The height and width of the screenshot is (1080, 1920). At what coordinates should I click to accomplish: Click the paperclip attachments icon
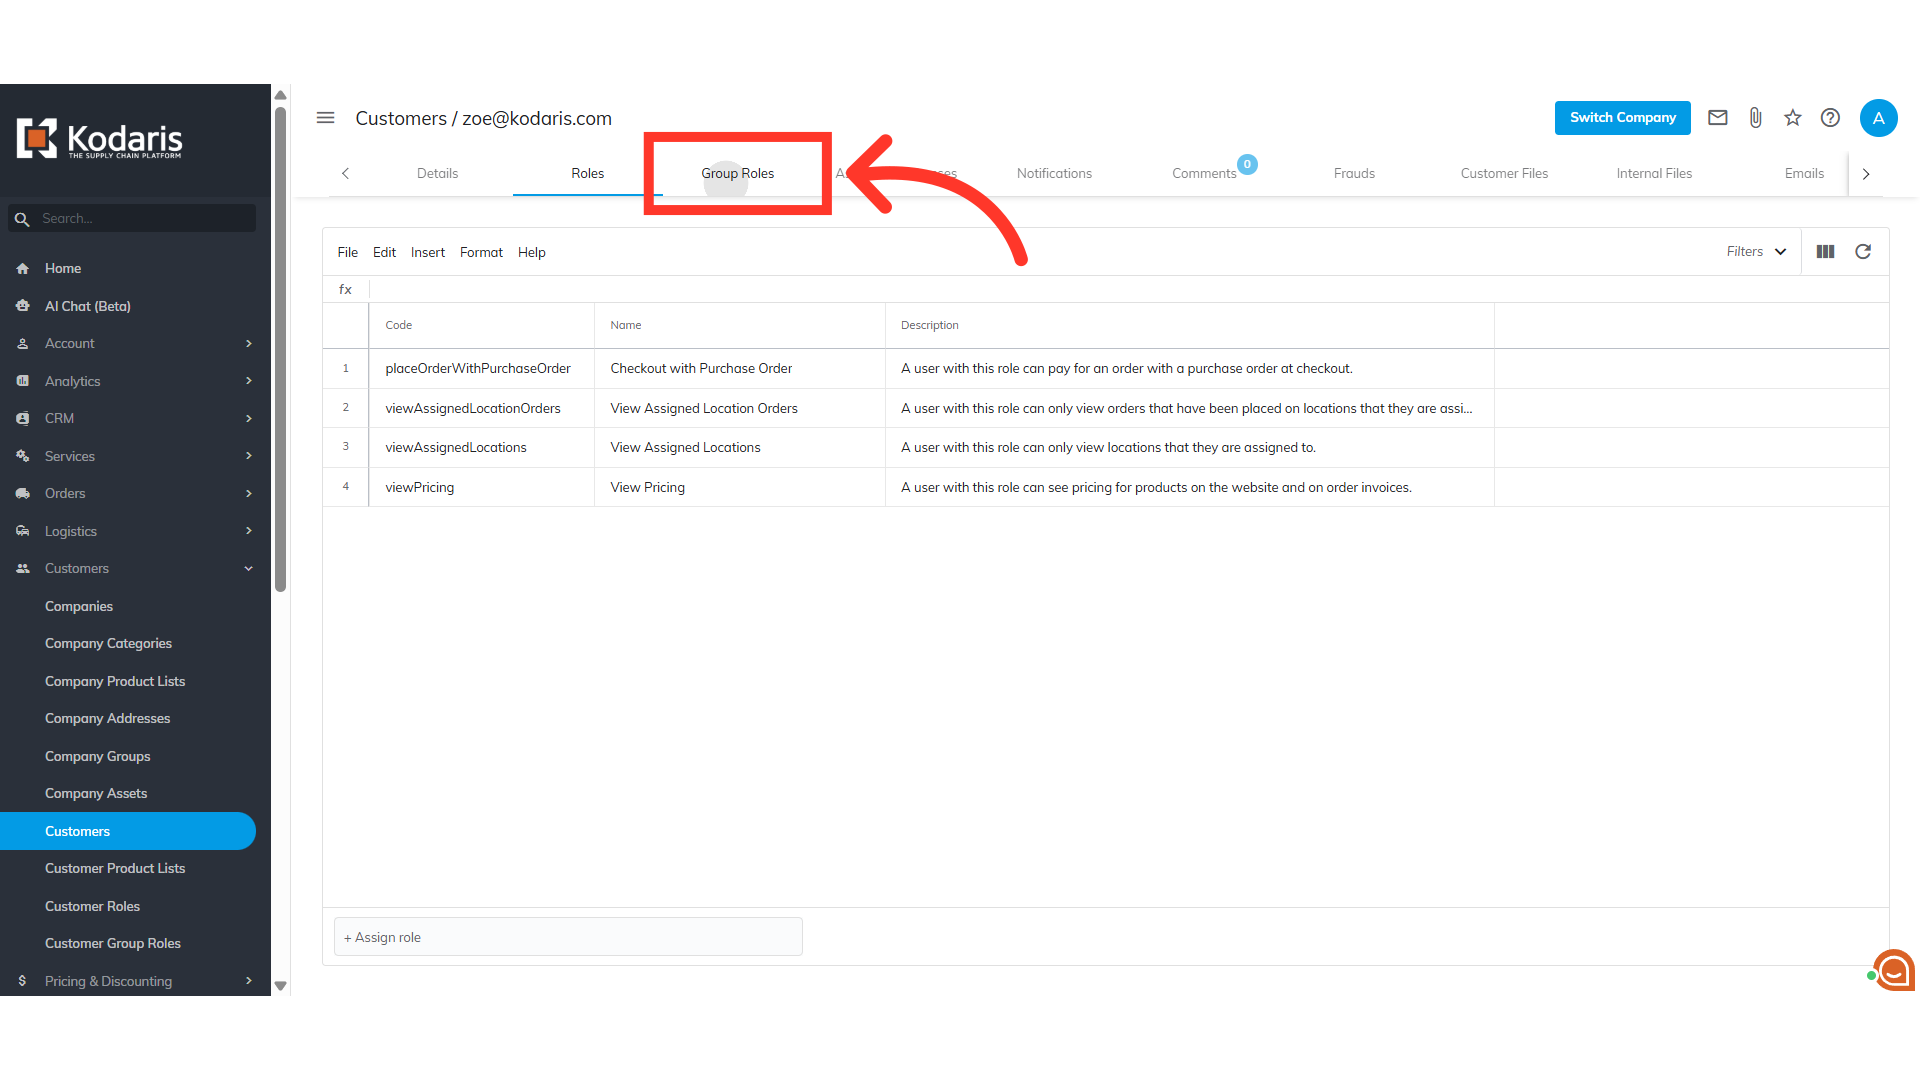[1755, 118]
